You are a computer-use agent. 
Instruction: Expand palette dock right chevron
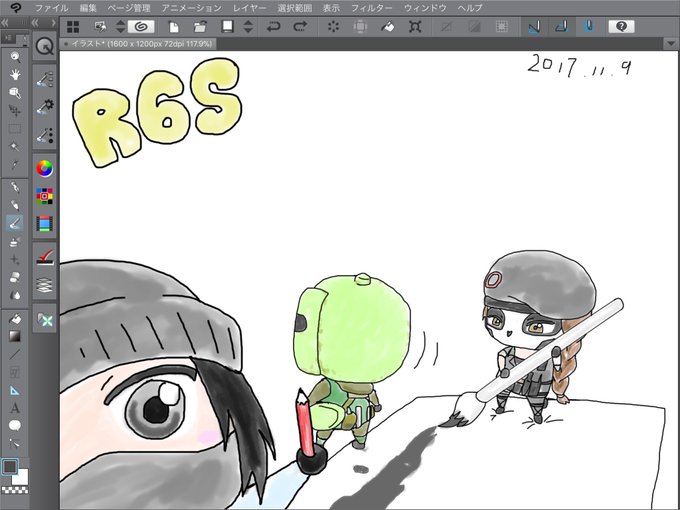point(53,23)
